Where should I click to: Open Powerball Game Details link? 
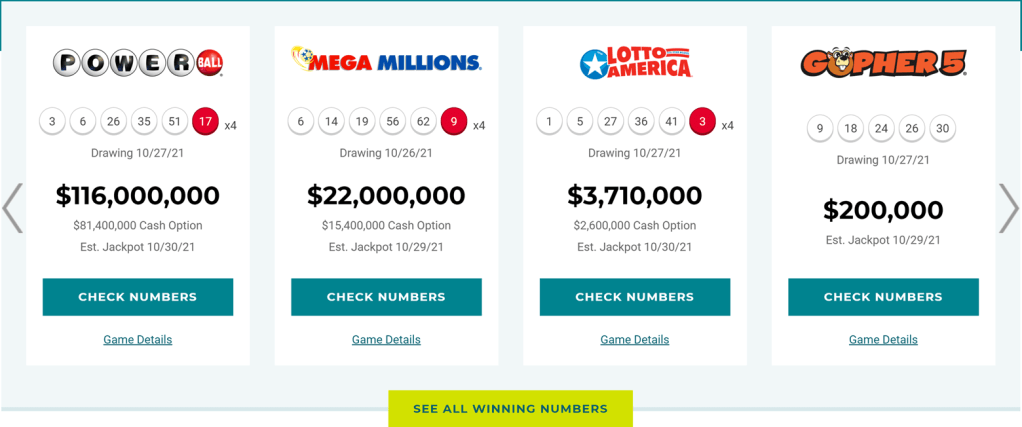pos(138,340)
